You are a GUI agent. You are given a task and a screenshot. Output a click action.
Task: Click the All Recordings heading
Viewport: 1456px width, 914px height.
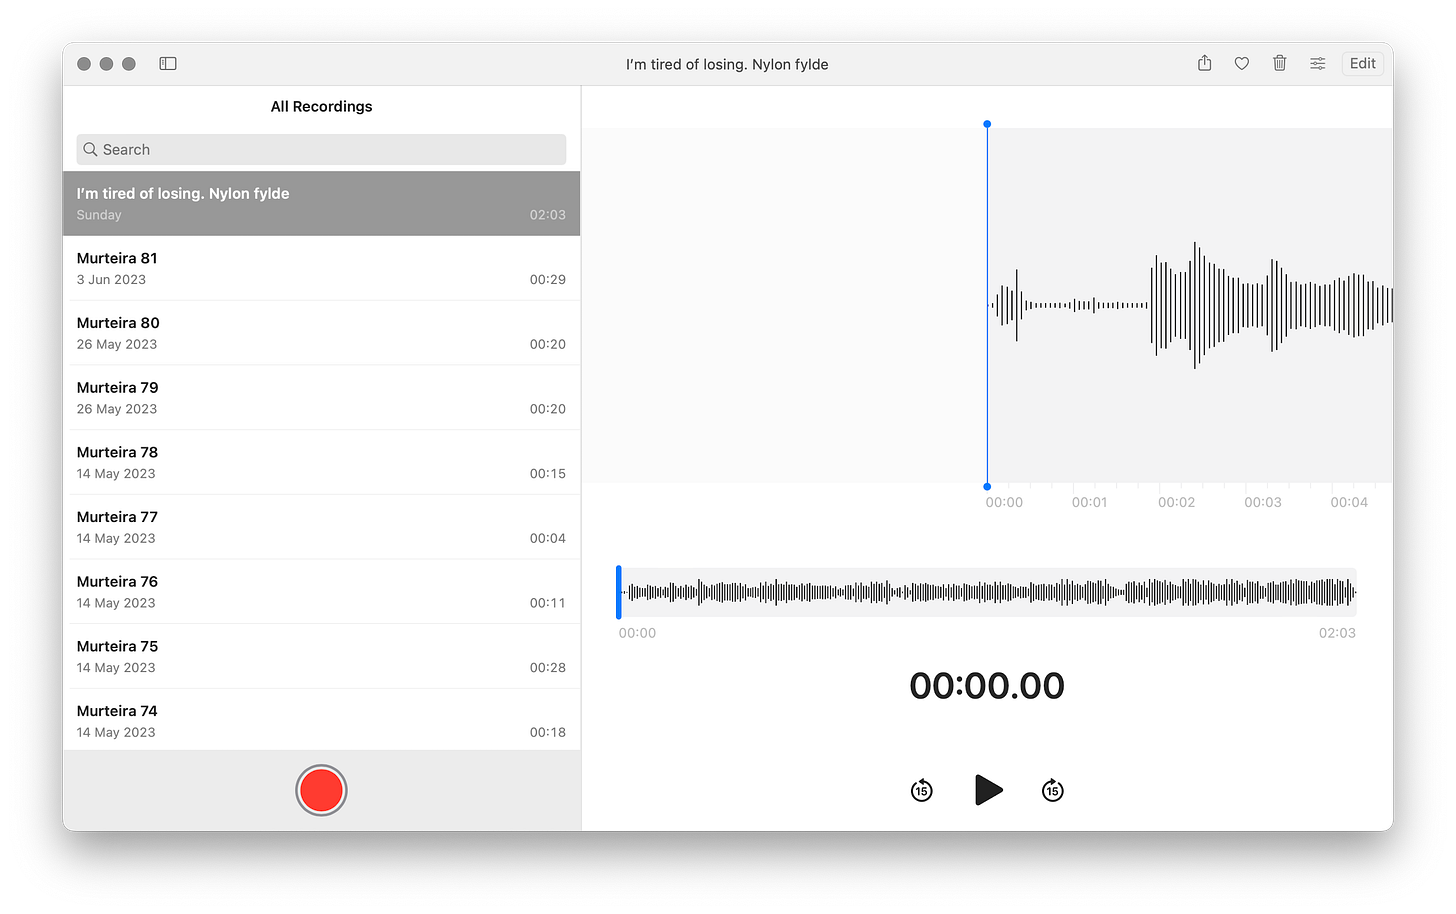pos(321,106)
